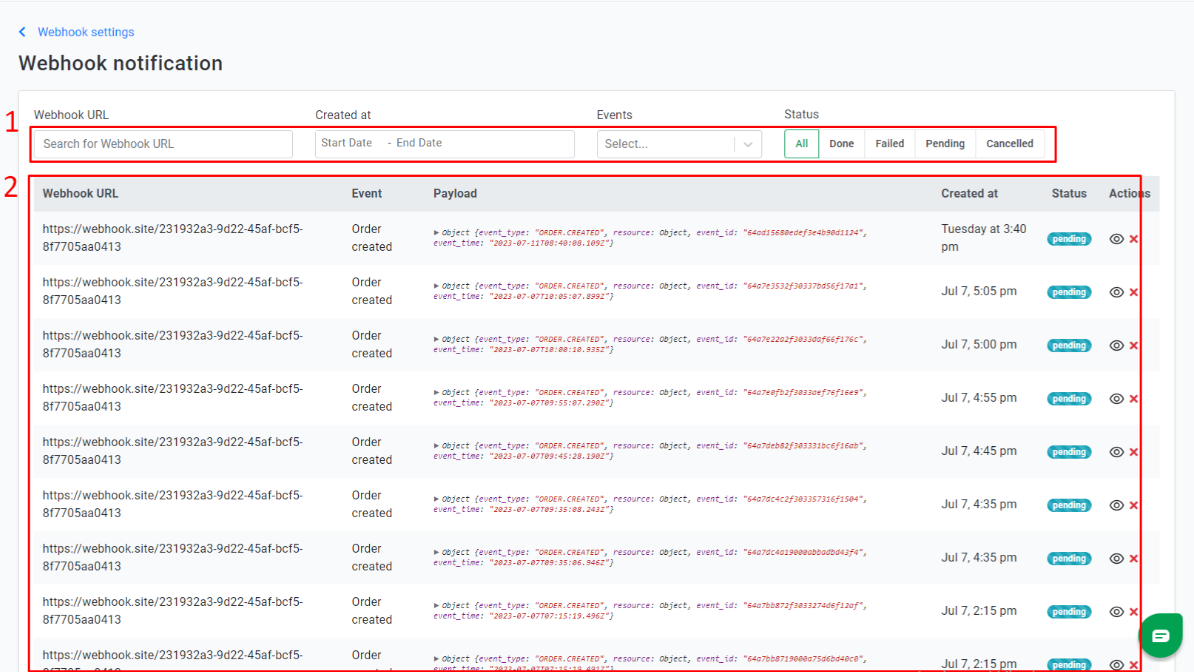View row with event time 09:35:08.243Z
This screenshot has height=672, width=1194.
tap(1116, 506)
